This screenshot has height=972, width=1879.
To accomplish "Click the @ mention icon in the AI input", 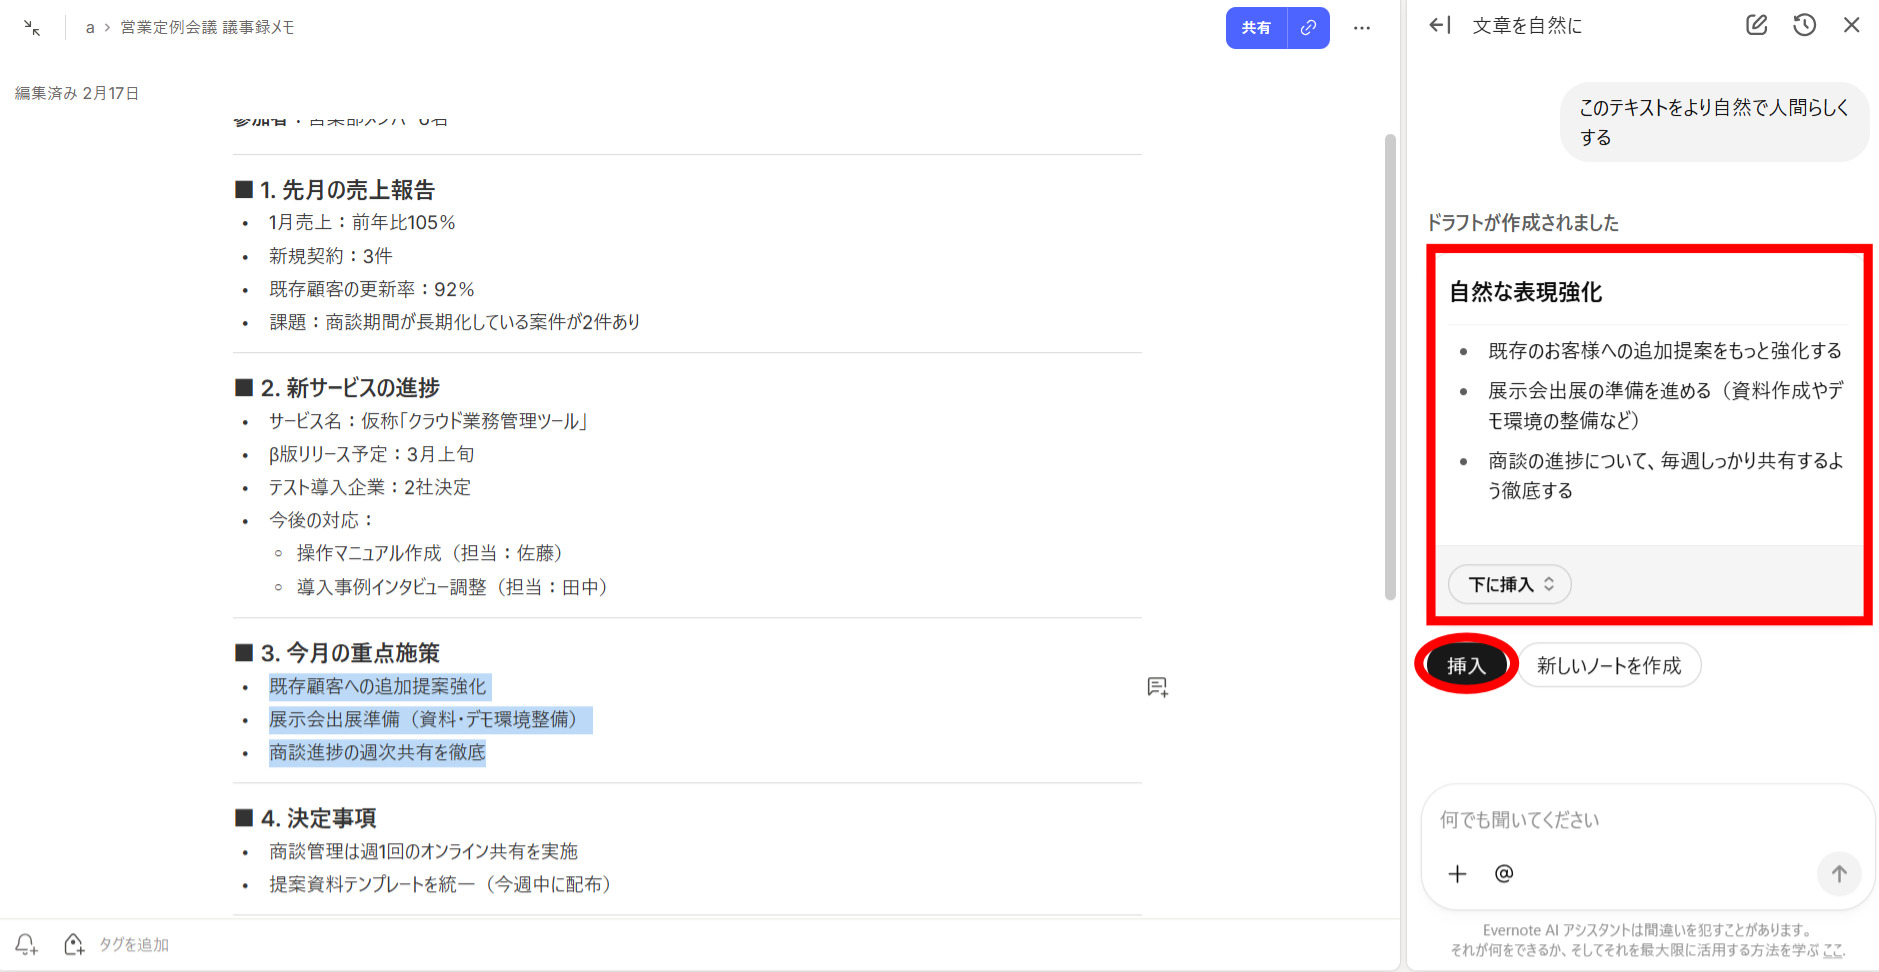I will coord(1504,873).
